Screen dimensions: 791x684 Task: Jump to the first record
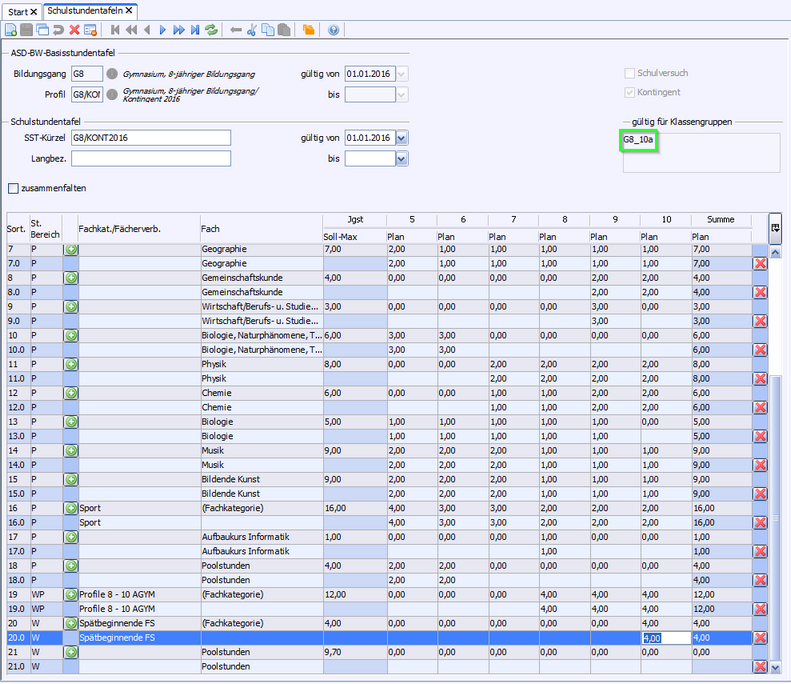click(x=116, y=30)
